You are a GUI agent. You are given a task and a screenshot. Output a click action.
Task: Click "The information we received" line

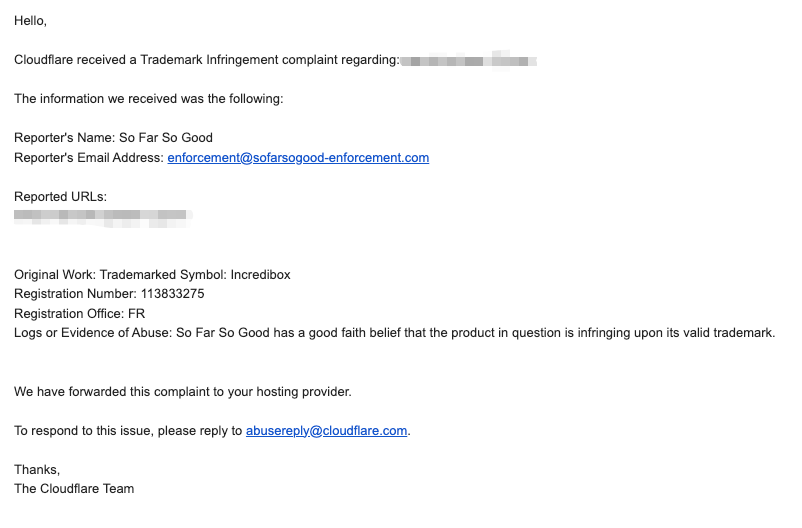[149, 99]
